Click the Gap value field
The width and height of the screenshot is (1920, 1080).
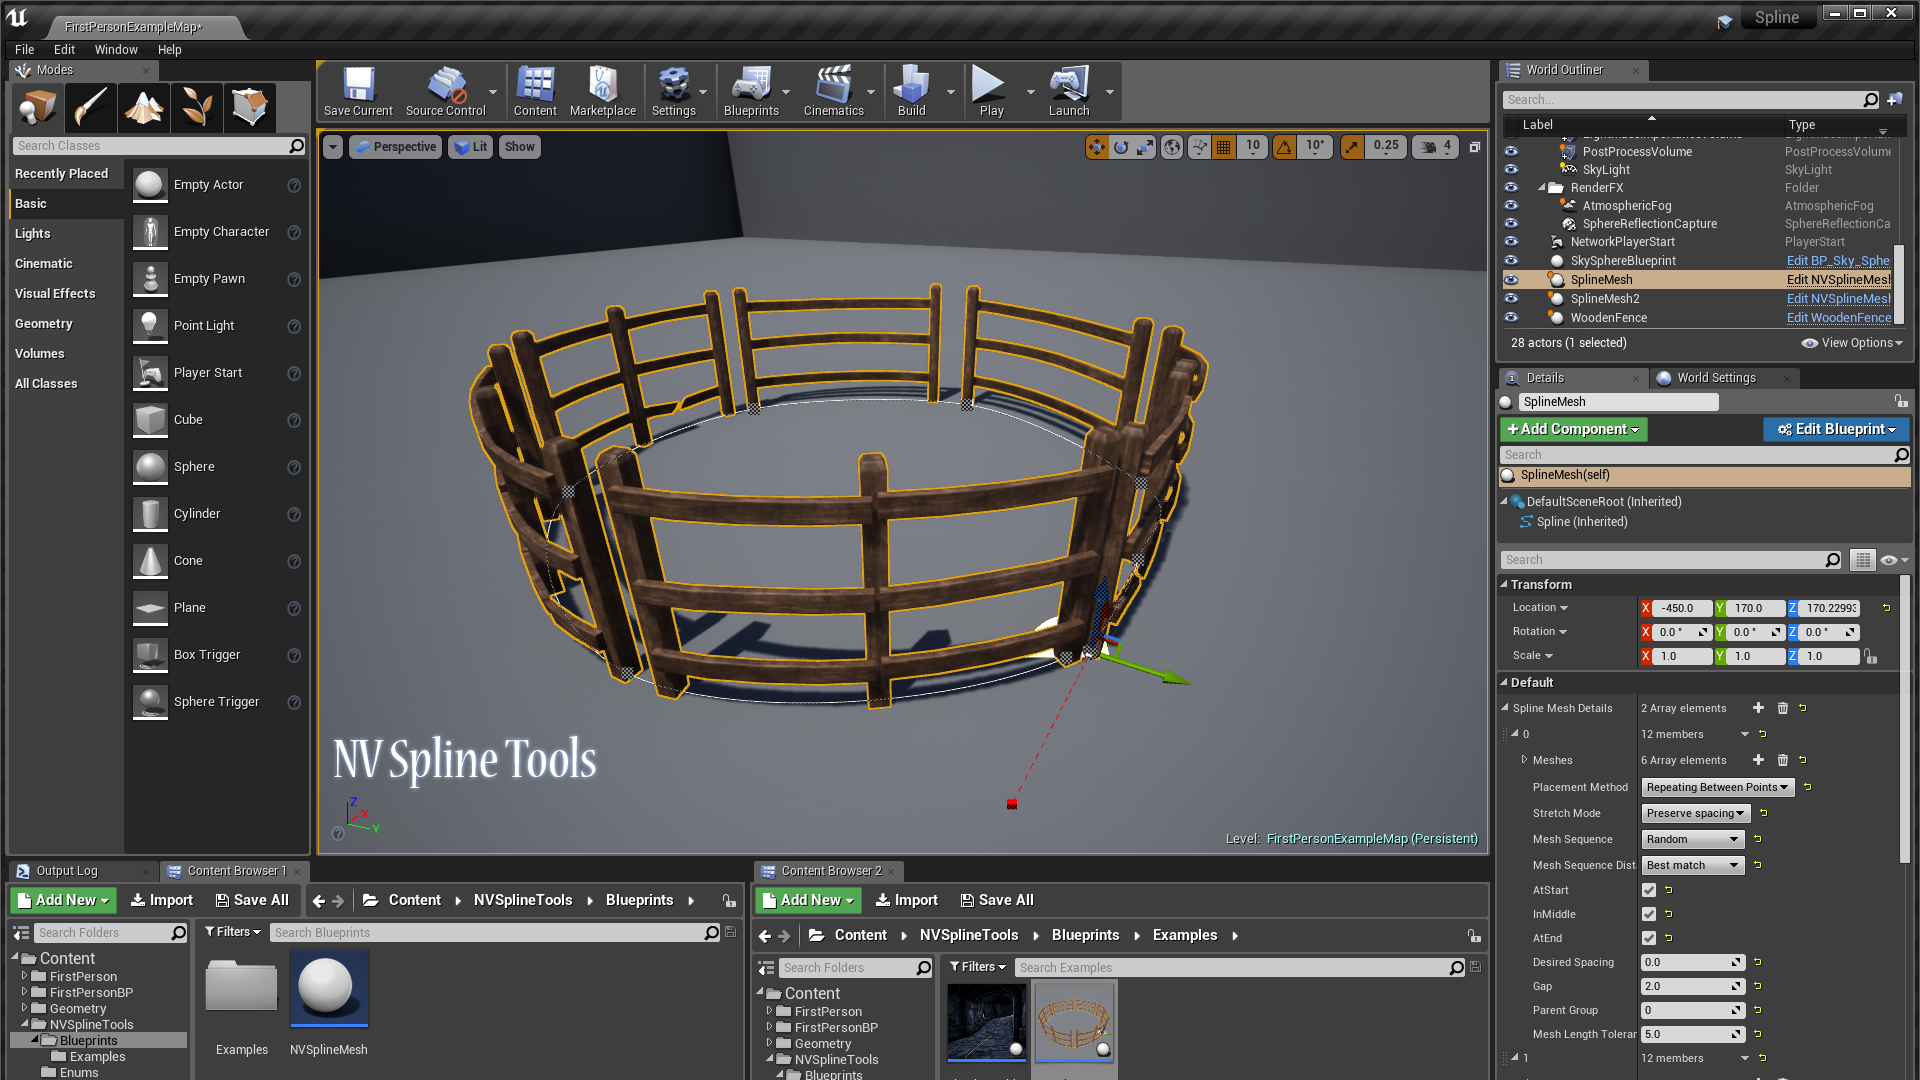1692,986
